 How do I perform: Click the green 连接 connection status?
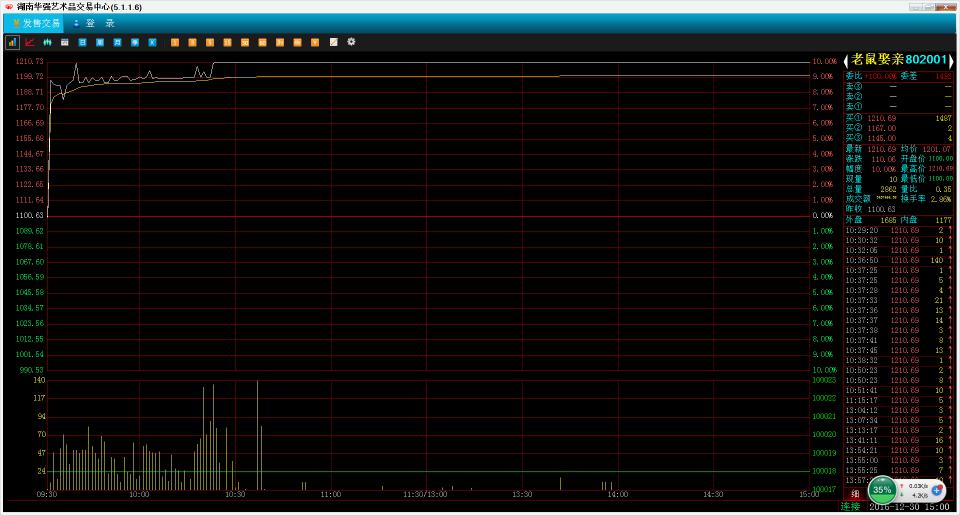[850, 507]
